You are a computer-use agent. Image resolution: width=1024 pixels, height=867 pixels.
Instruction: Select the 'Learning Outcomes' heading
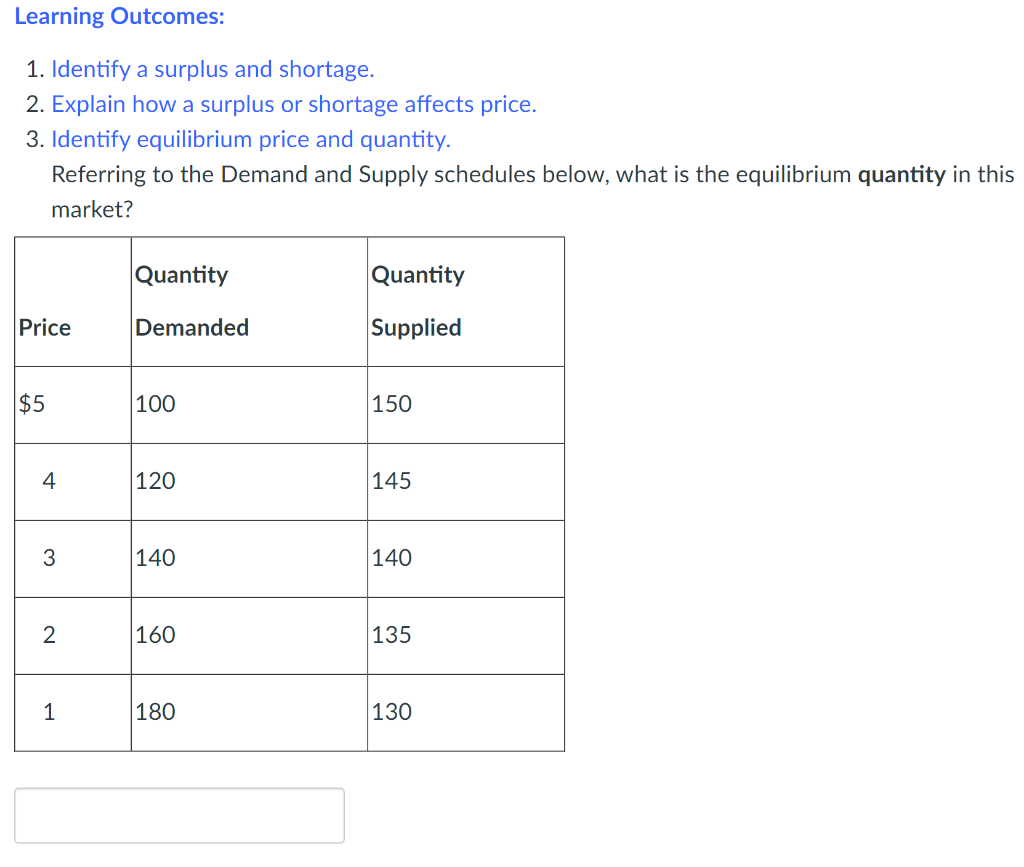point(120,16)
